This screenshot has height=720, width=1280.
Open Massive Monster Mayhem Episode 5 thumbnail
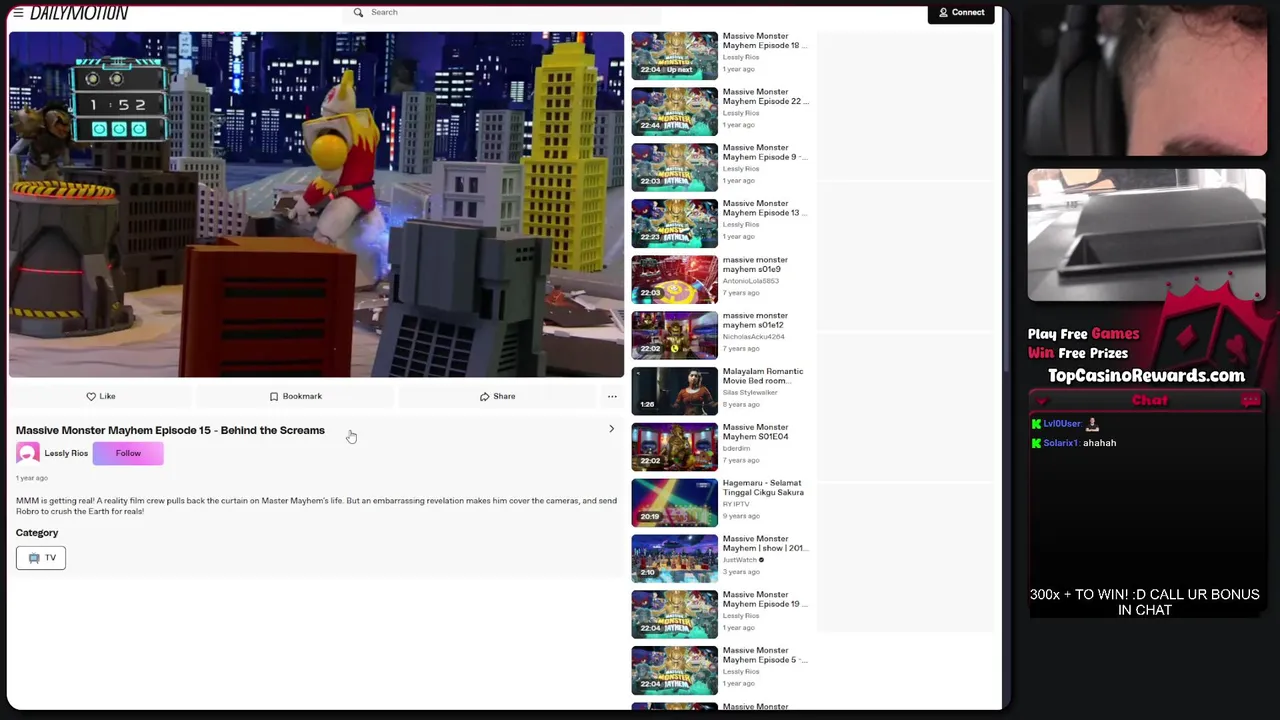(x=674, y=671)
